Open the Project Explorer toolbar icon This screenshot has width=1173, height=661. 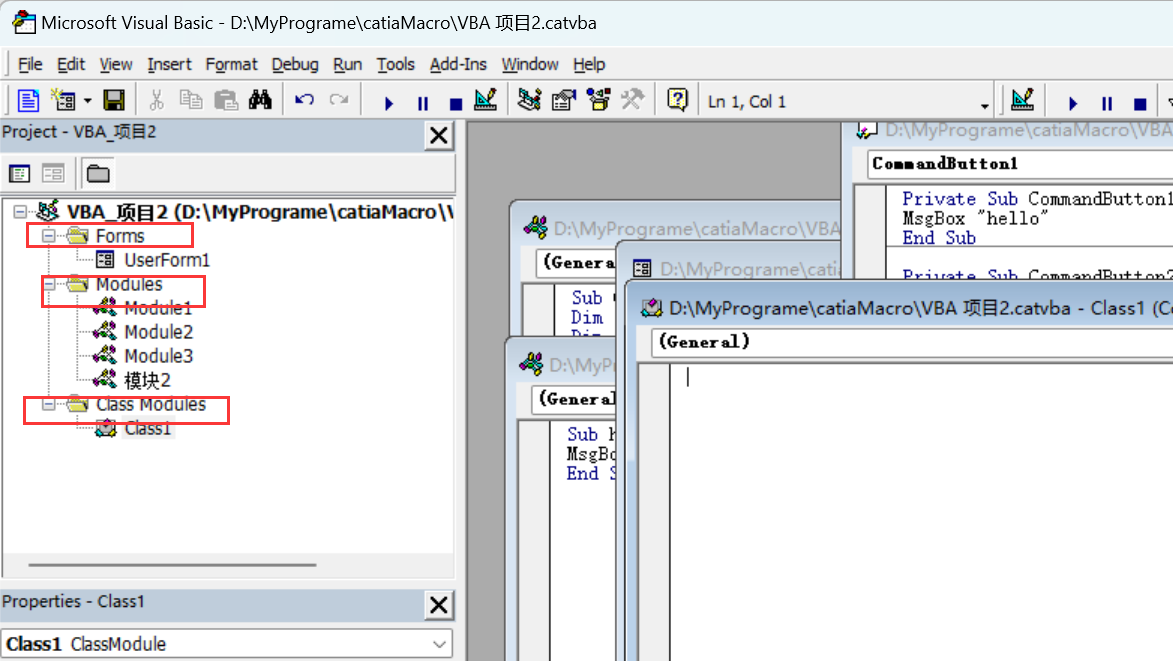(x=530, y=100)
